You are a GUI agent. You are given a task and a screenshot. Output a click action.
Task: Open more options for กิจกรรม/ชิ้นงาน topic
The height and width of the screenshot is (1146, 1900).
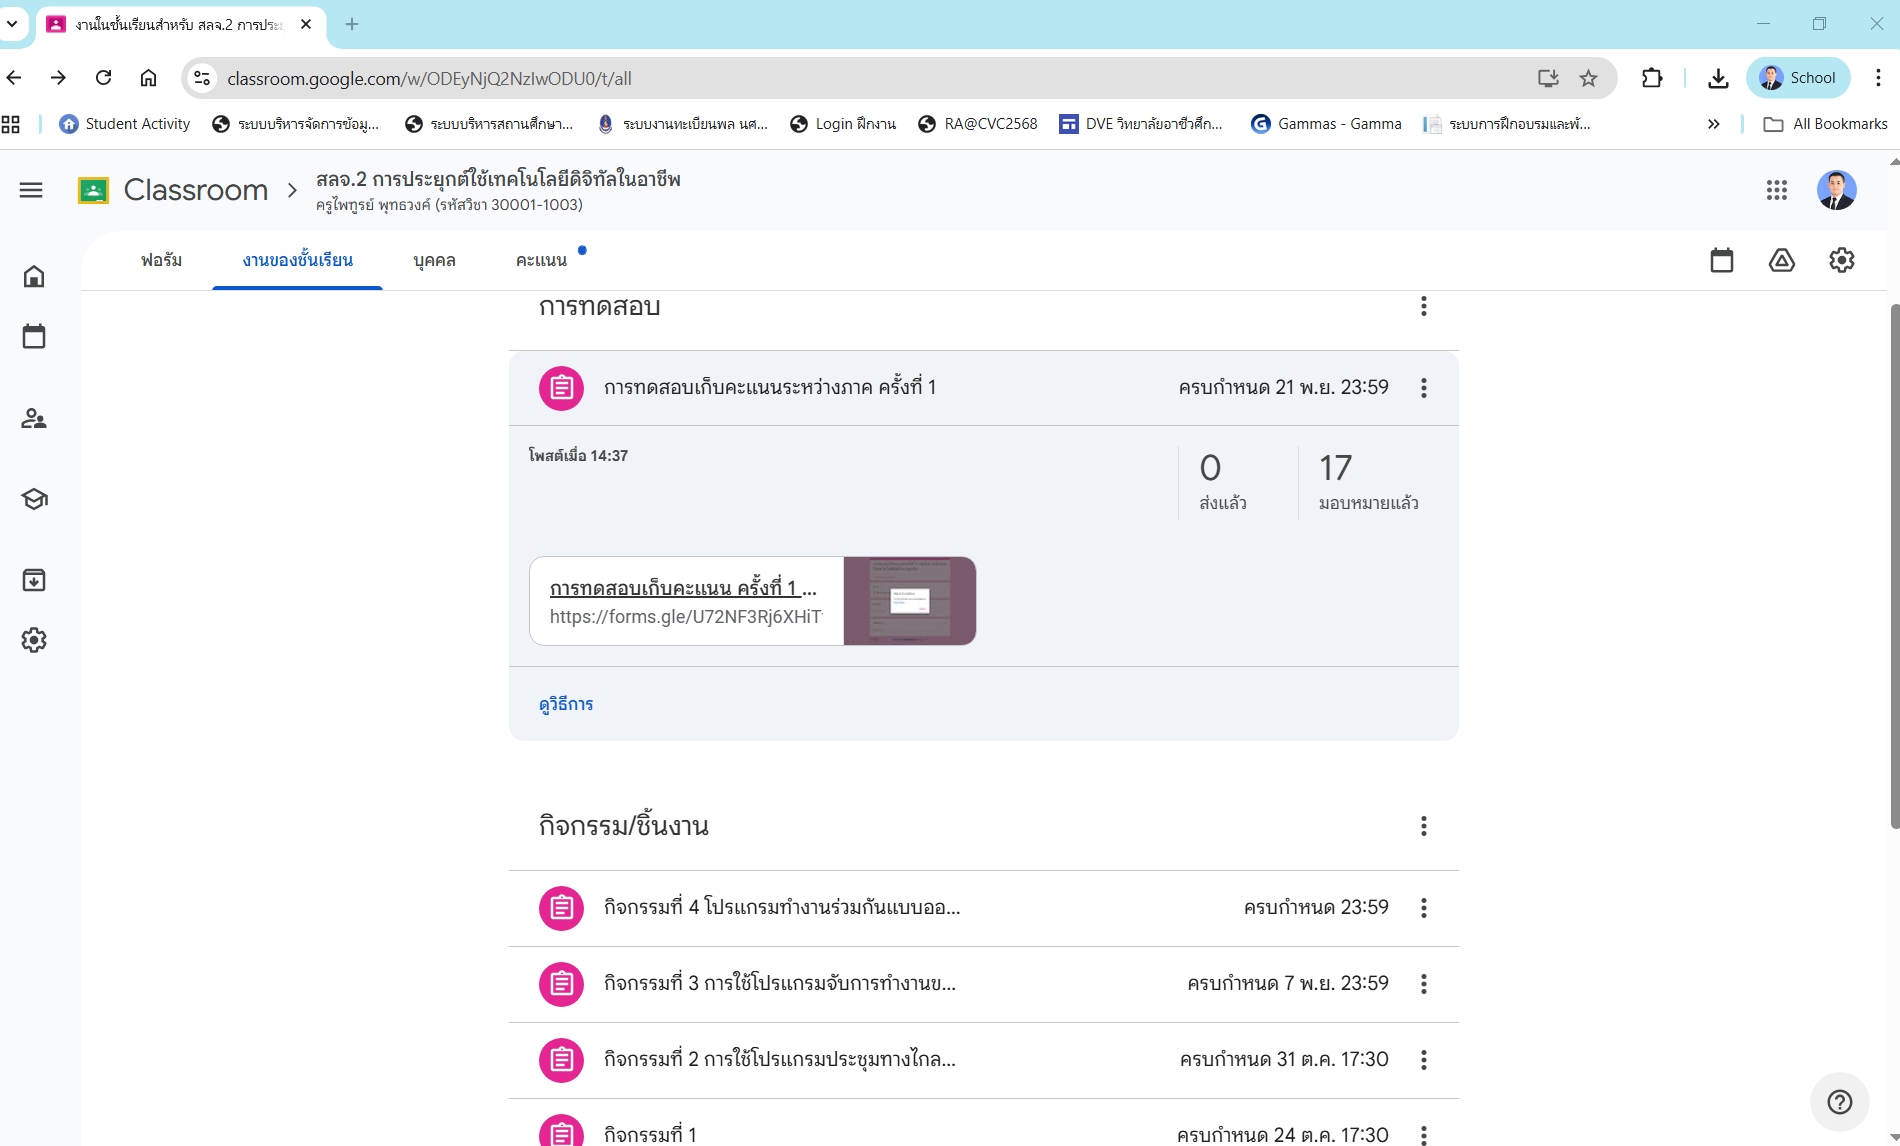1423,826
